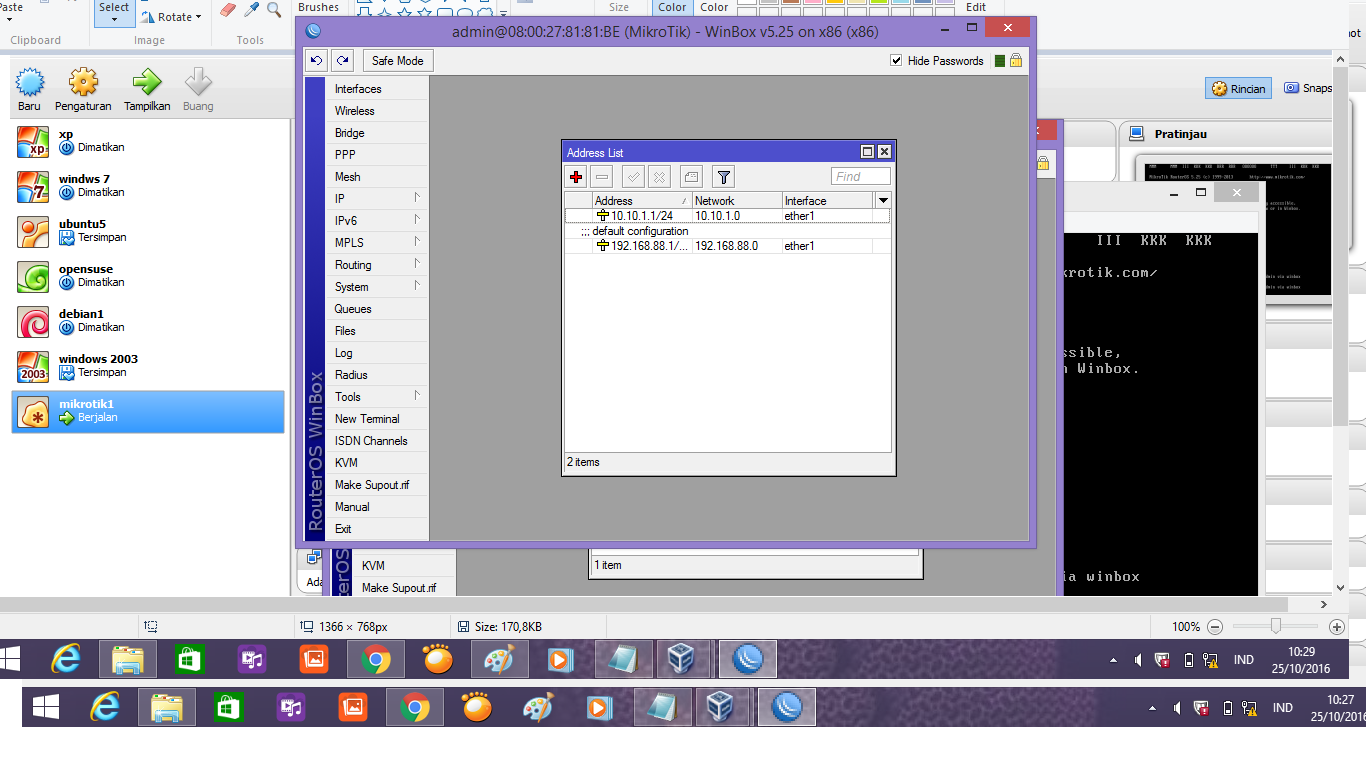This screenshot has width=1366, height=768.
Task: Open New Terminal from the WinBox menu
Action: click(x=377, y=419)
